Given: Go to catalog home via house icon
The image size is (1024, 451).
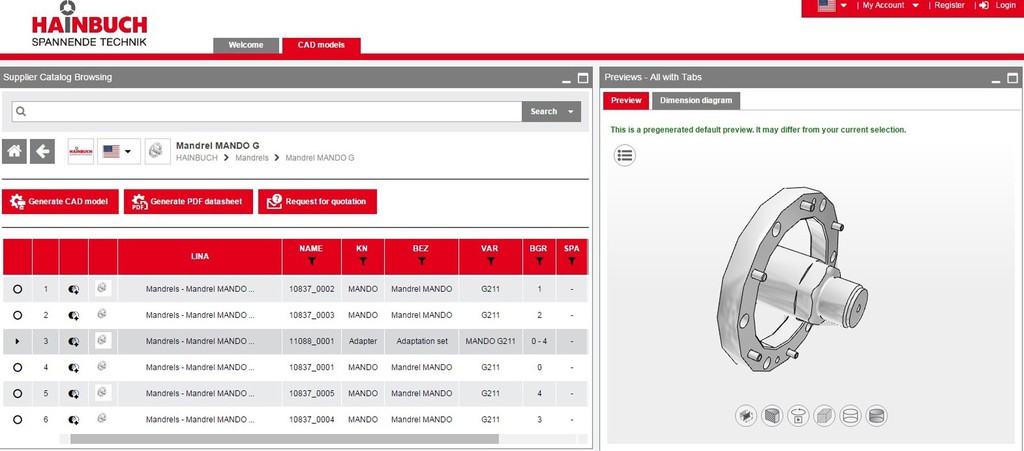Looking at the screenshot, I should pos(14,151).
